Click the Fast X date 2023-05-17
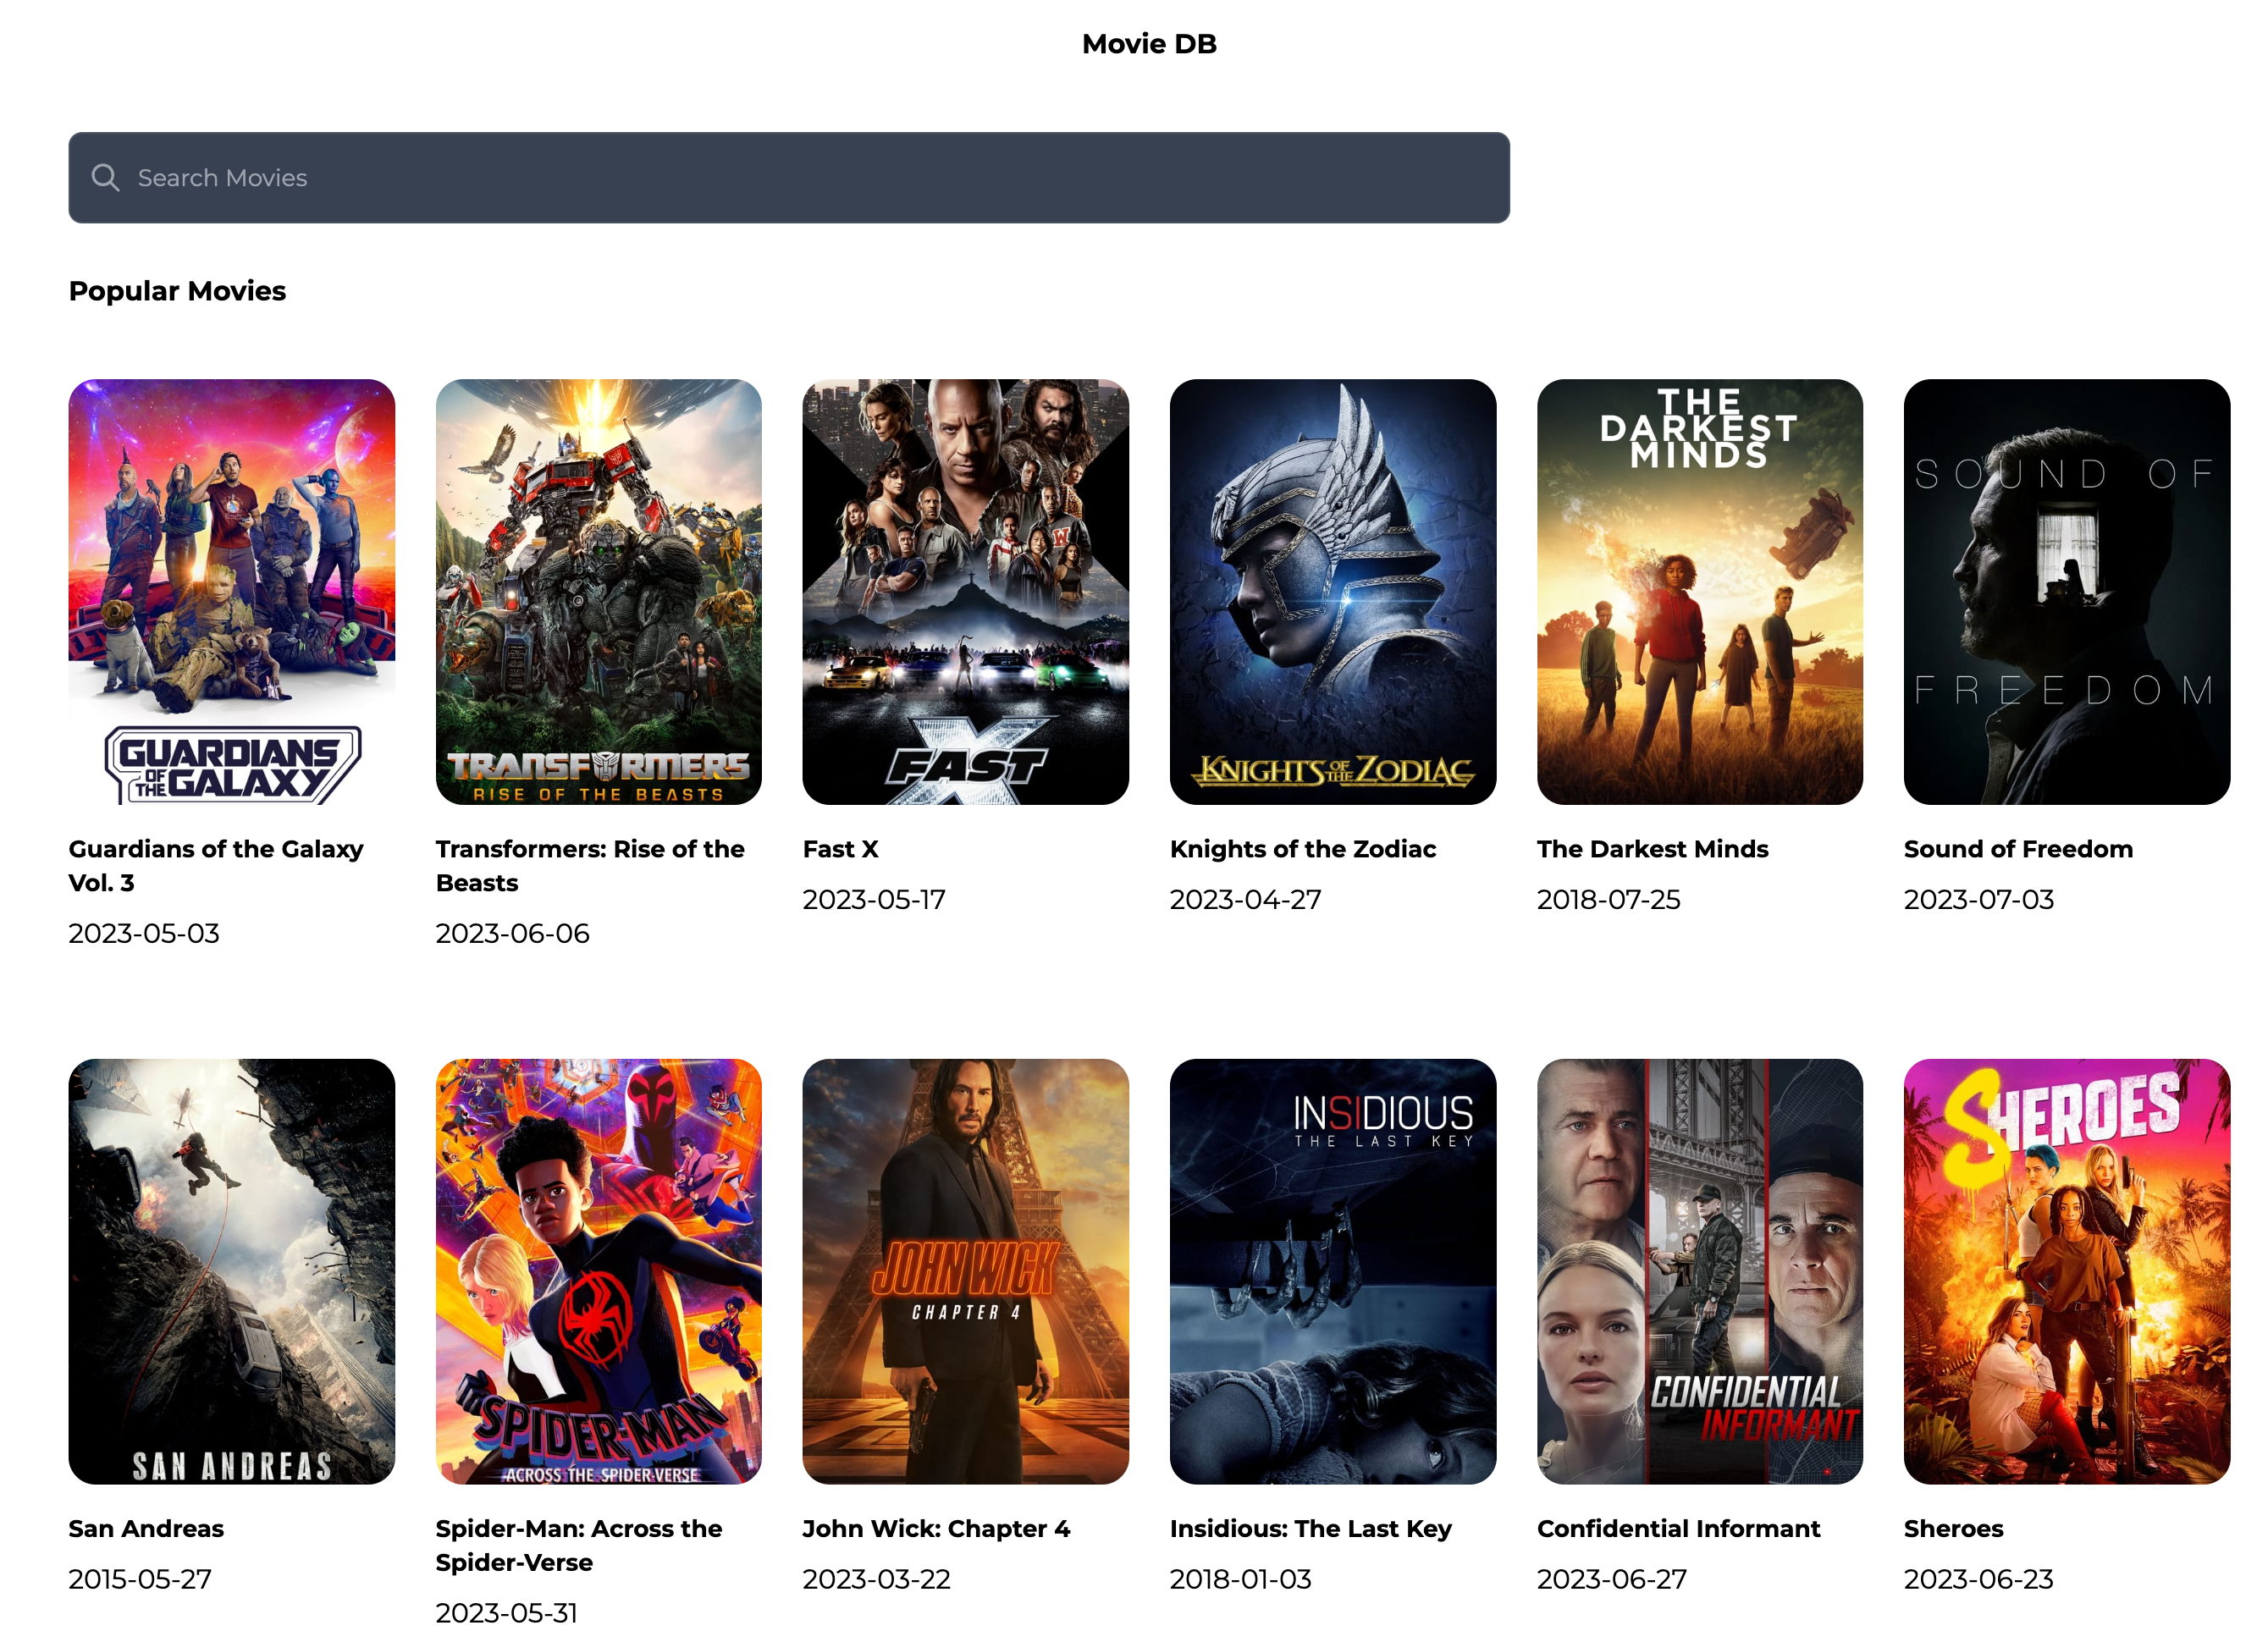 (874, 899)
